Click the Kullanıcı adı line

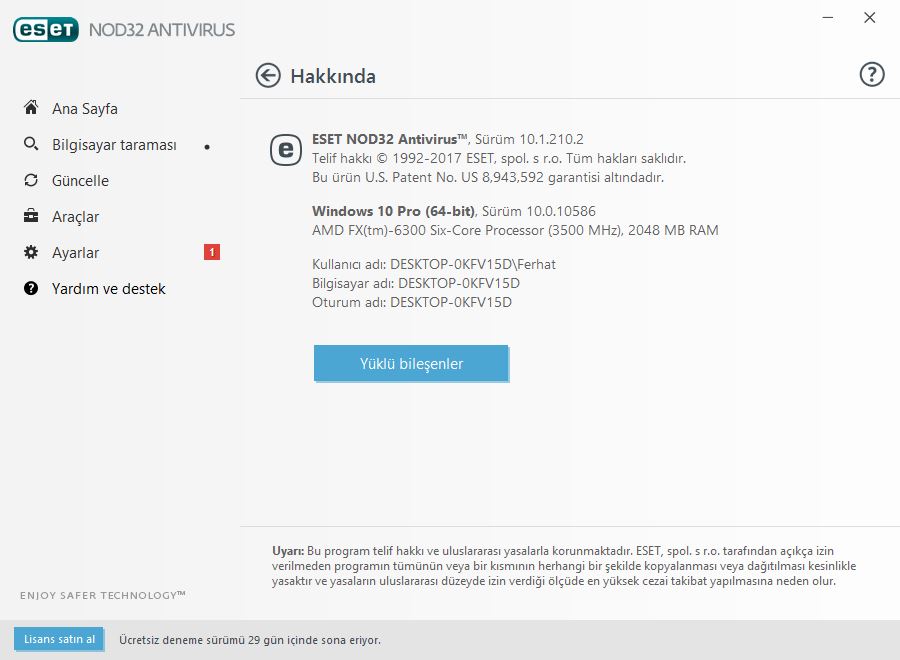pos(434,264)
